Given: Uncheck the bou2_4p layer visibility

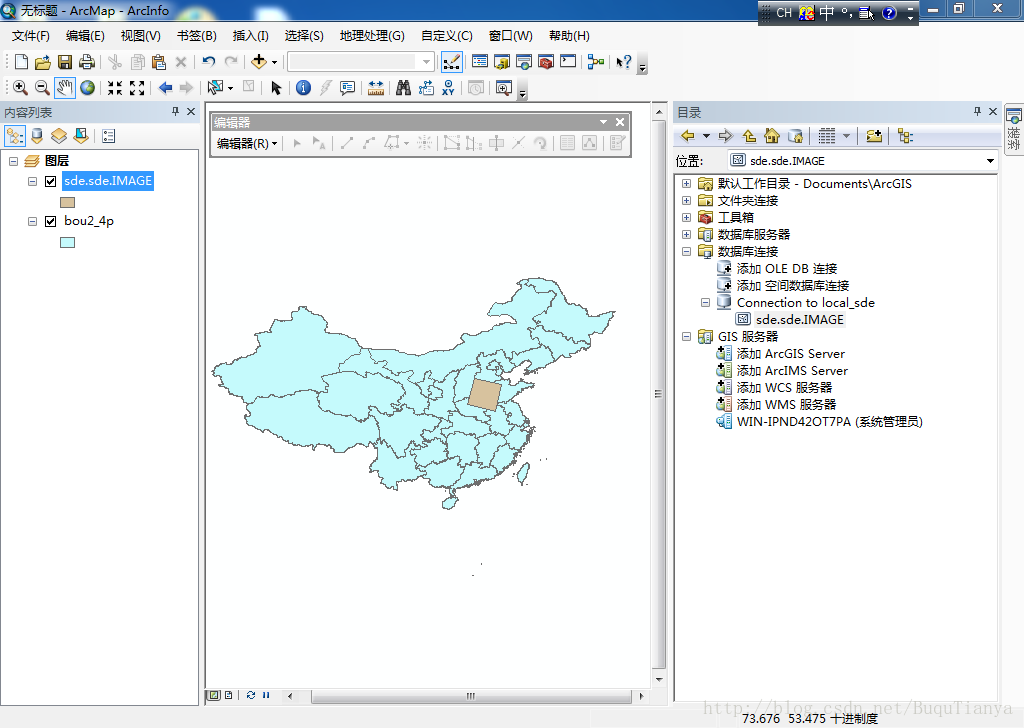Looking at the screenshot, I should click(x=50, y=221).
